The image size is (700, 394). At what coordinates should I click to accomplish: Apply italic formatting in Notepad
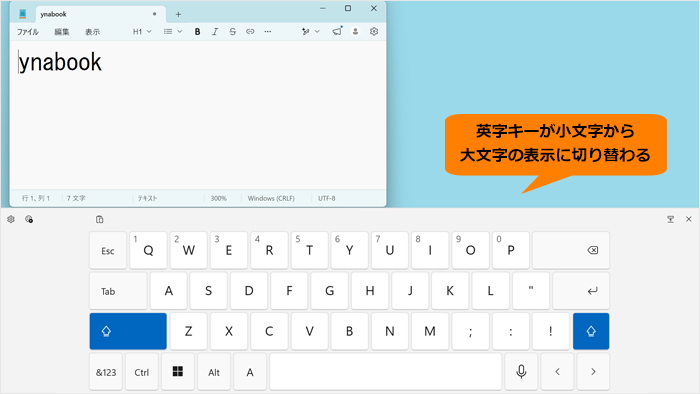coord(215,32)
